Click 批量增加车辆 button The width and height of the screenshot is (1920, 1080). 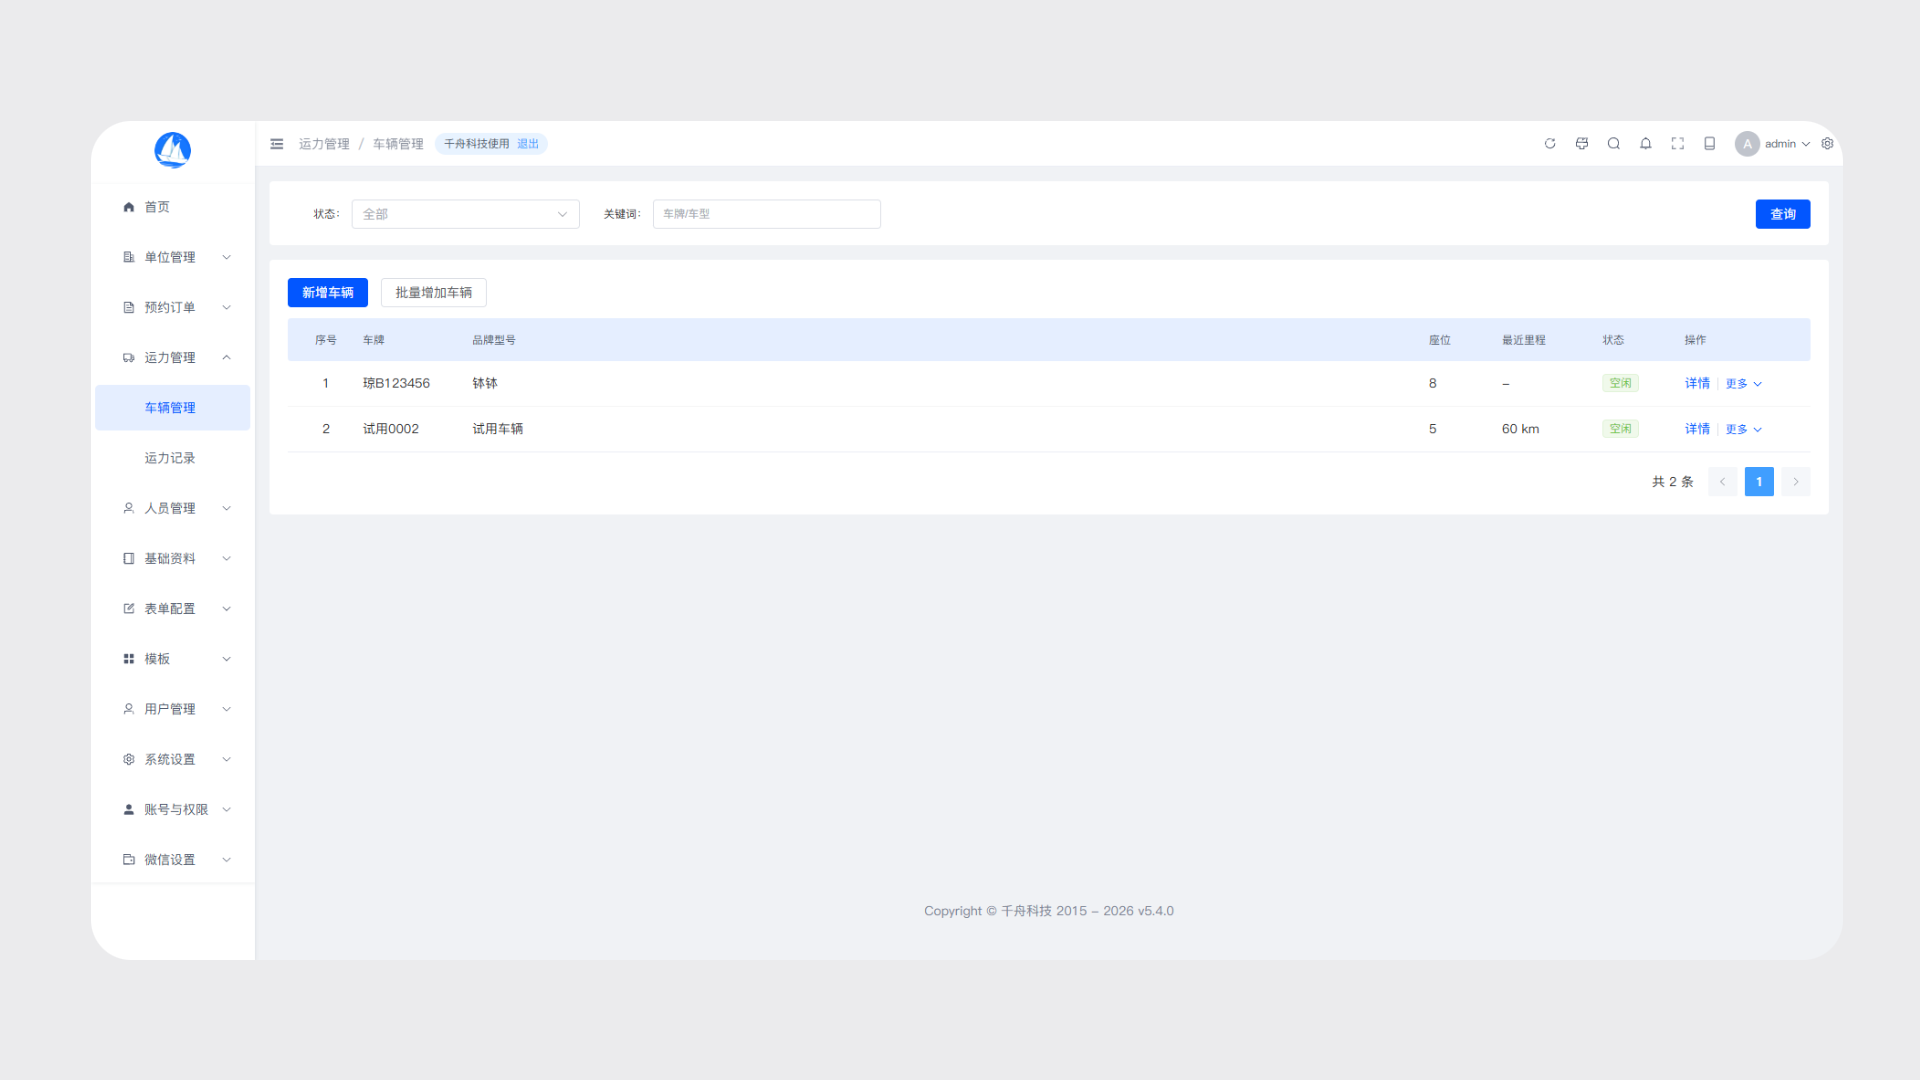click(434, 292)
